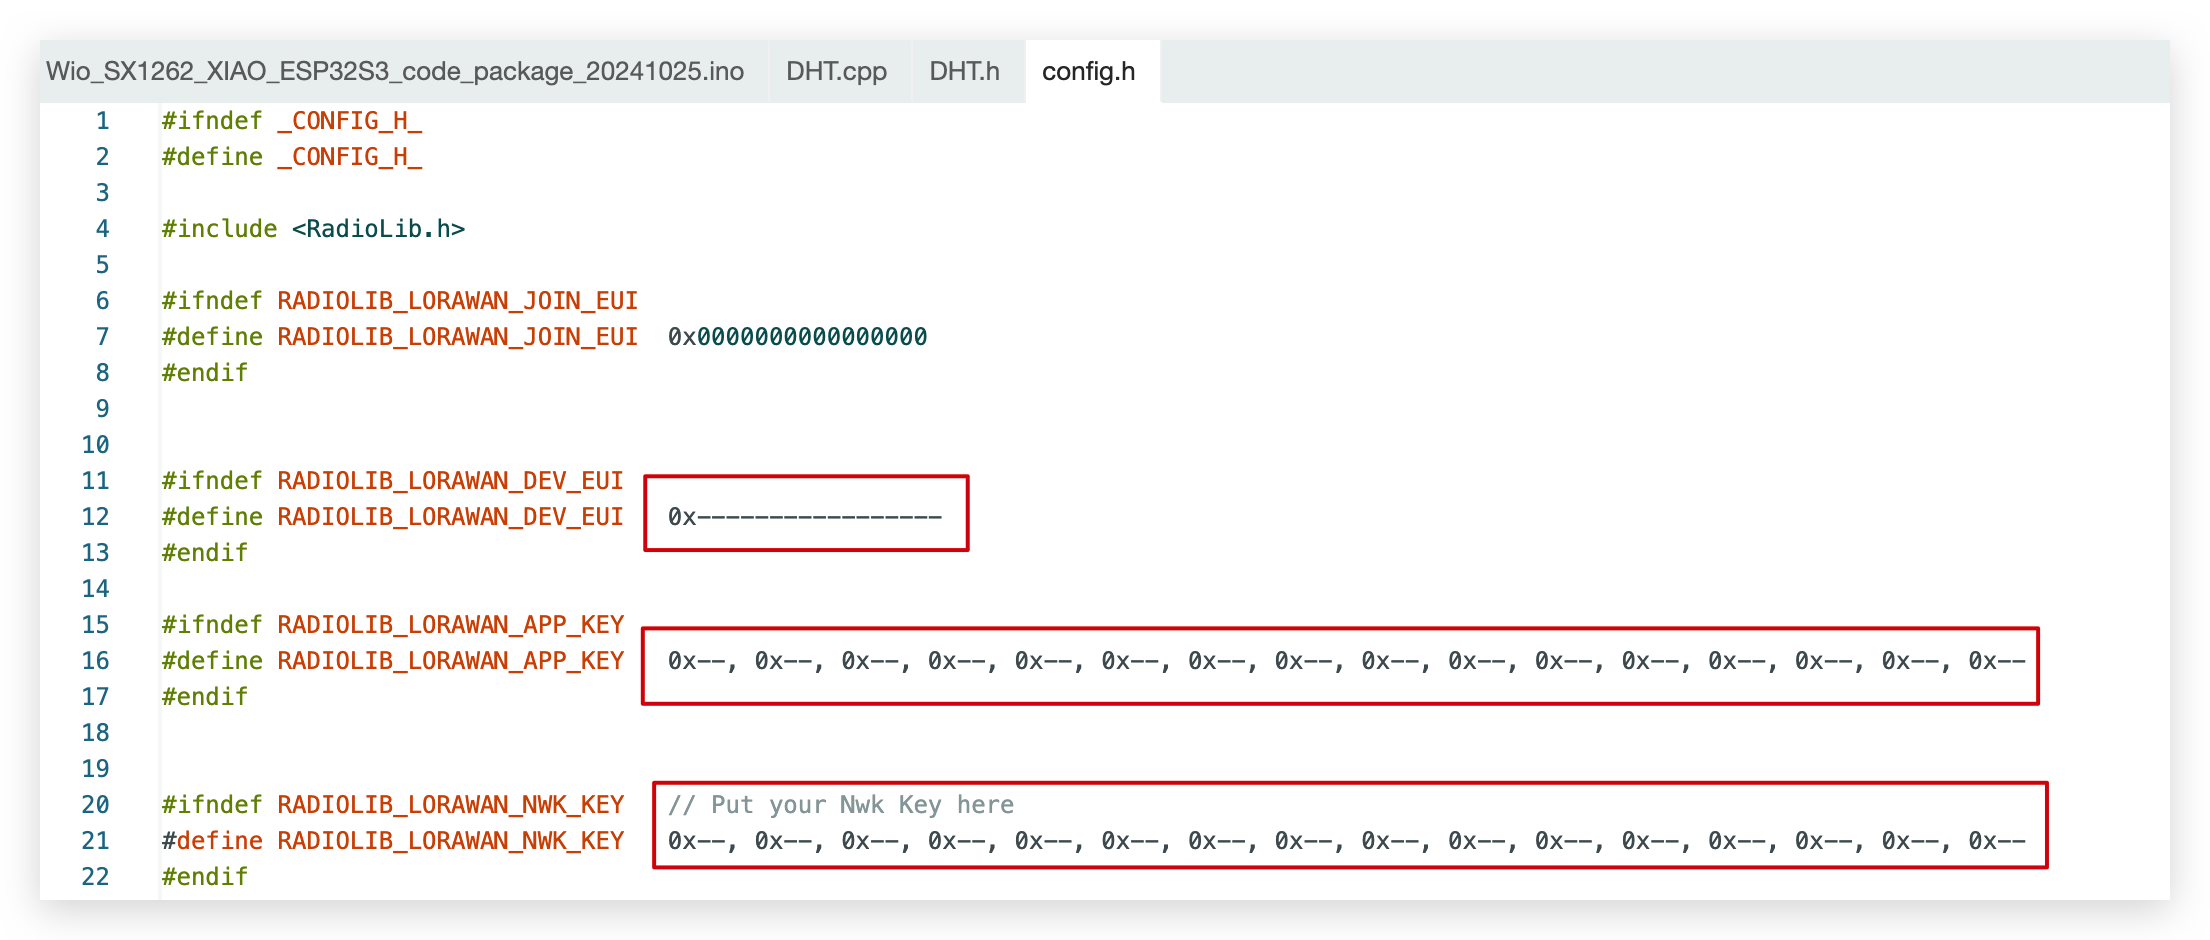Click line number 12 in the gutter
Screen dimensions: 2210x940
click(x=96, y=517)
